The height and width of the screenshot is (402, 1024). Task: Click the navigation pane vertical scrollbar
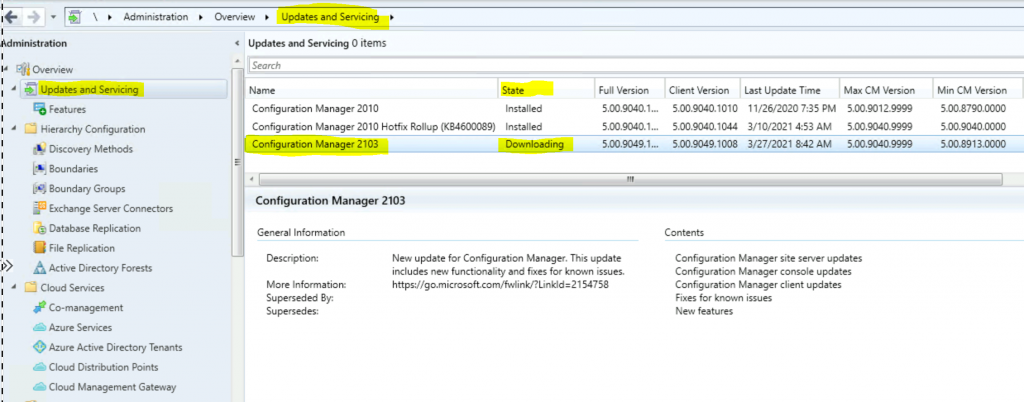tap(238, 162)
